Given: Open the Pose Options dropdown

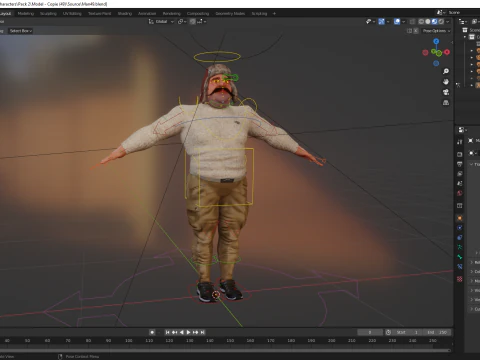Looking at the screenshot, I should (x=436, y=31).
